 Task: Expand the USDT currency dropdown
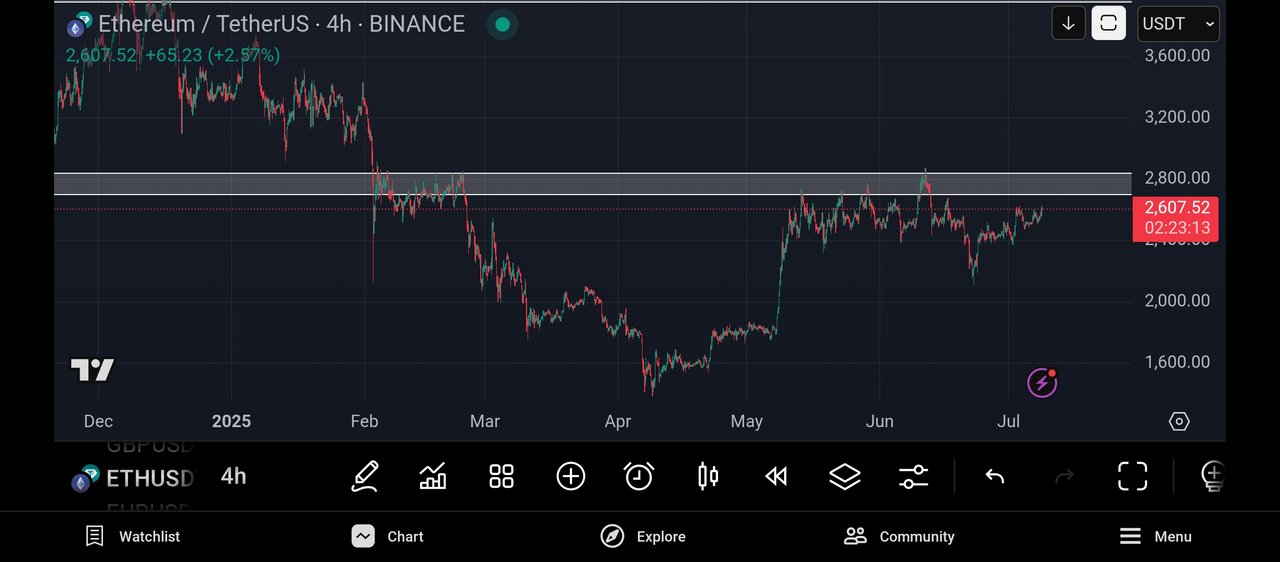[x=1178, y=24]
